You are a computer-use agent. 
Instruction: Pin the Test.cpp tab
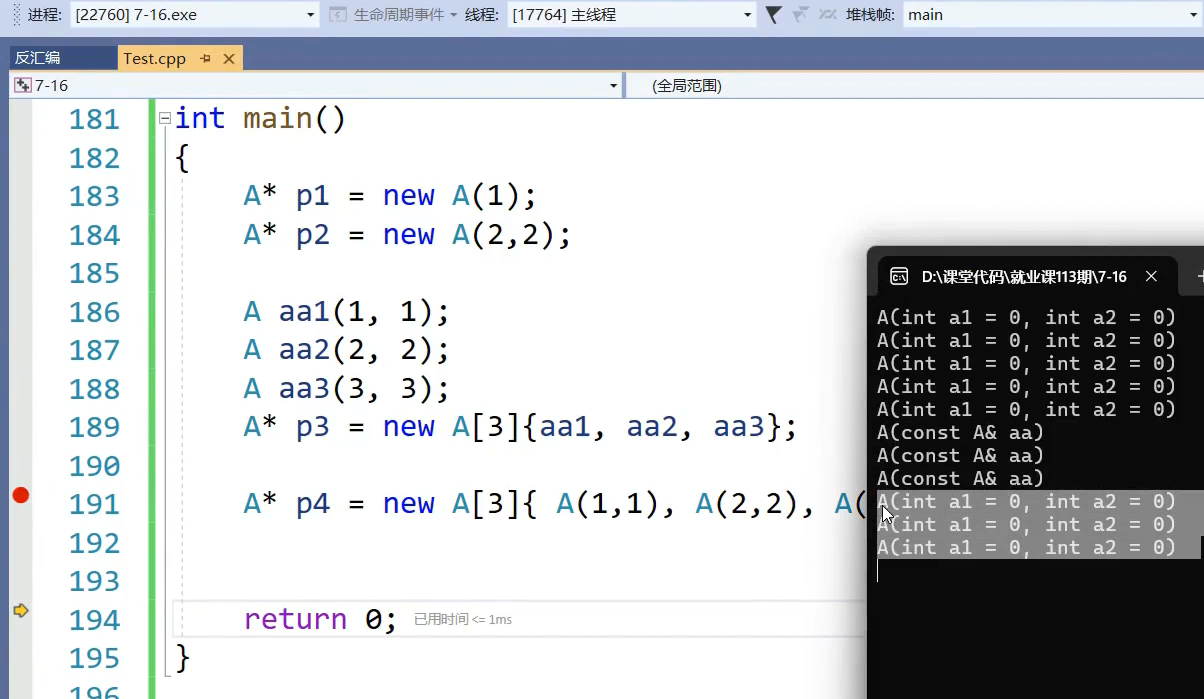click(206, 59)
